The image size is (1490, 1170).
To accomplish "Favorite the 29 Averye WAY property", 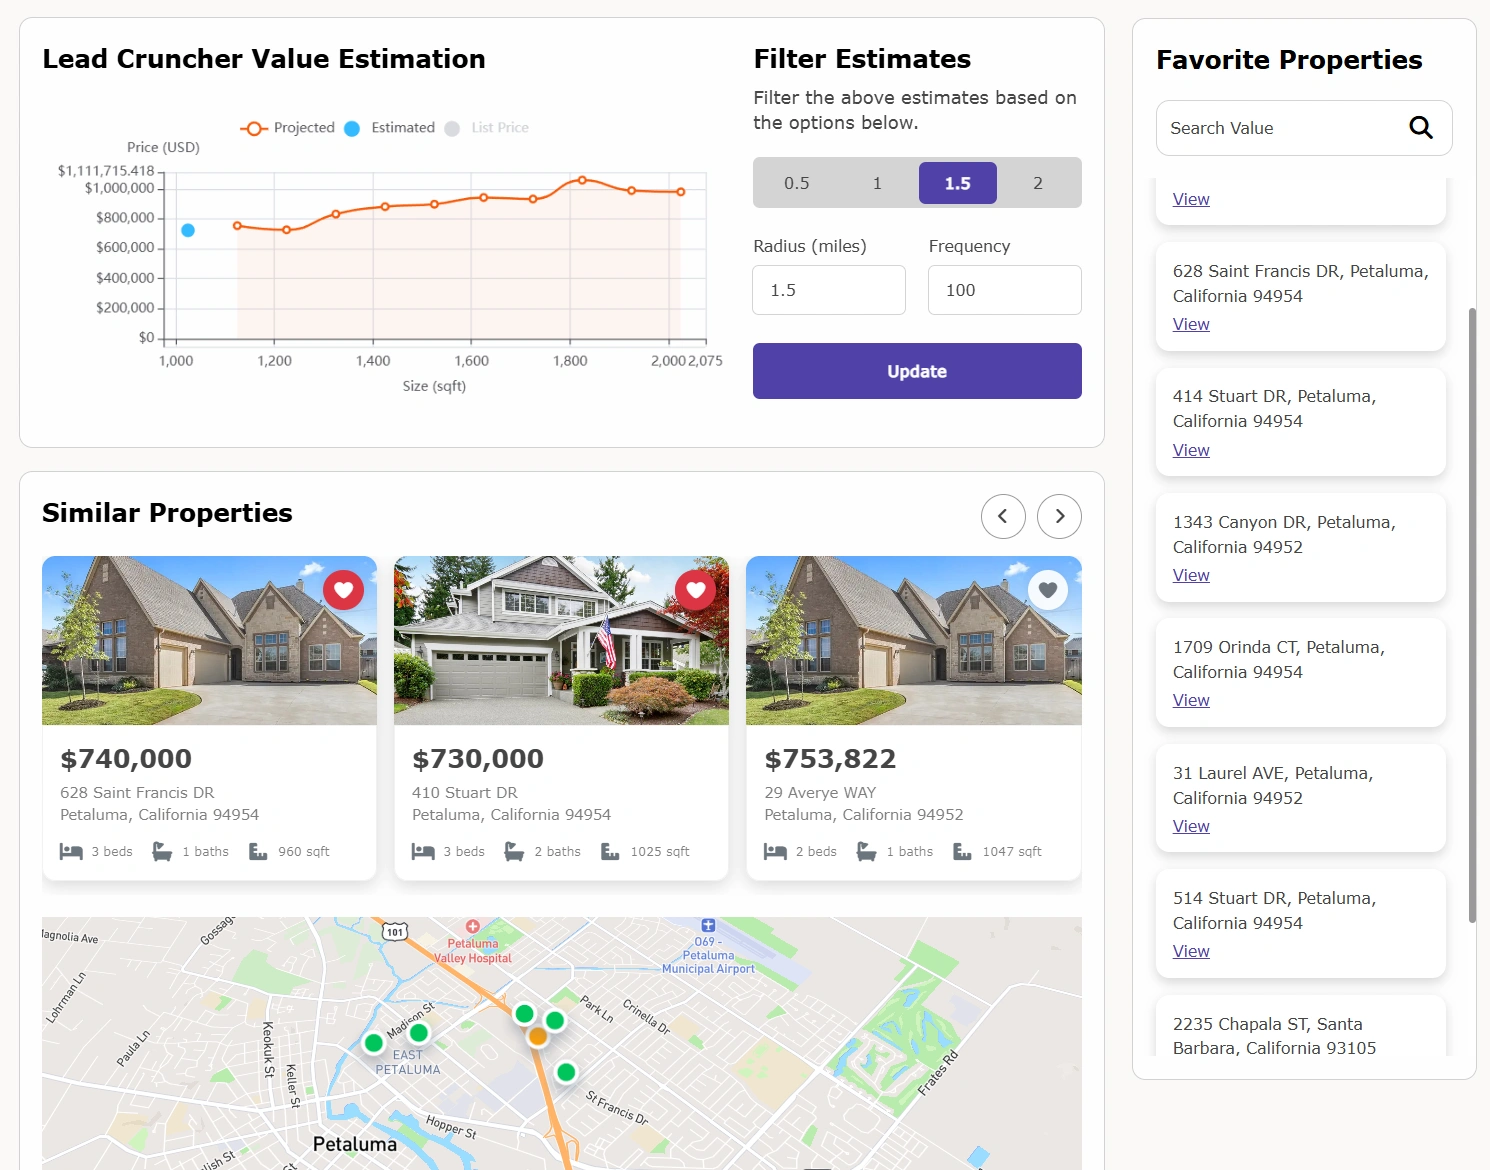I will click(x=1048, y=590).
